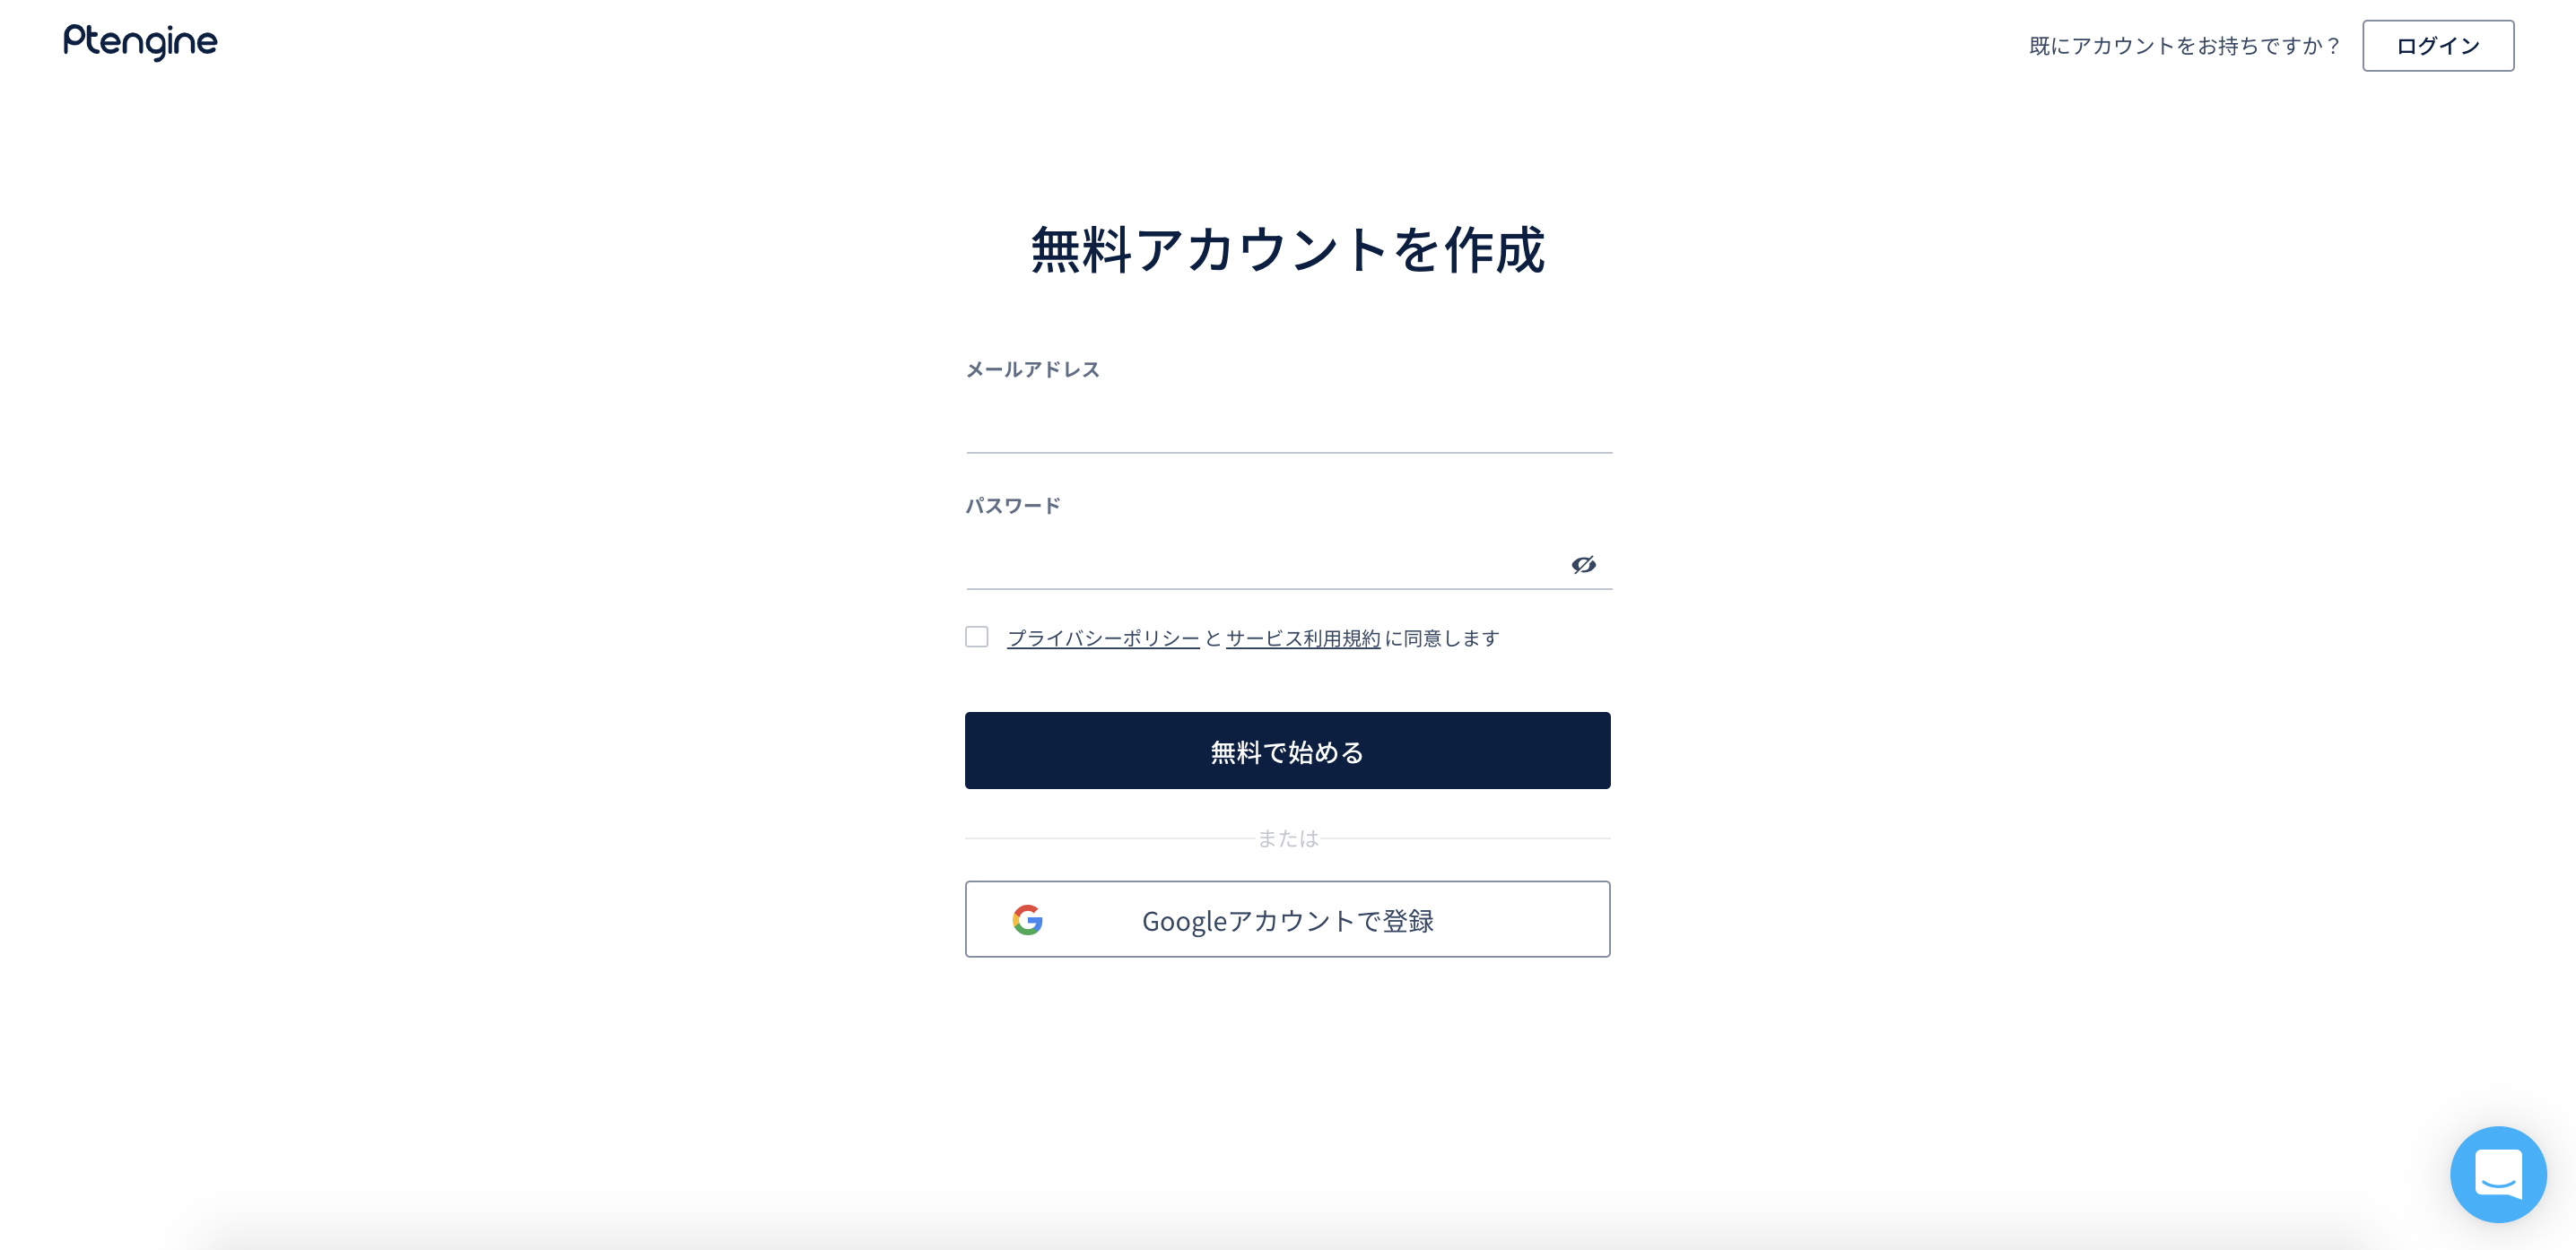Open the サービス利用規約 link
Image resolution: width=2576 pixels, height=1250 pixels.
1303,638
